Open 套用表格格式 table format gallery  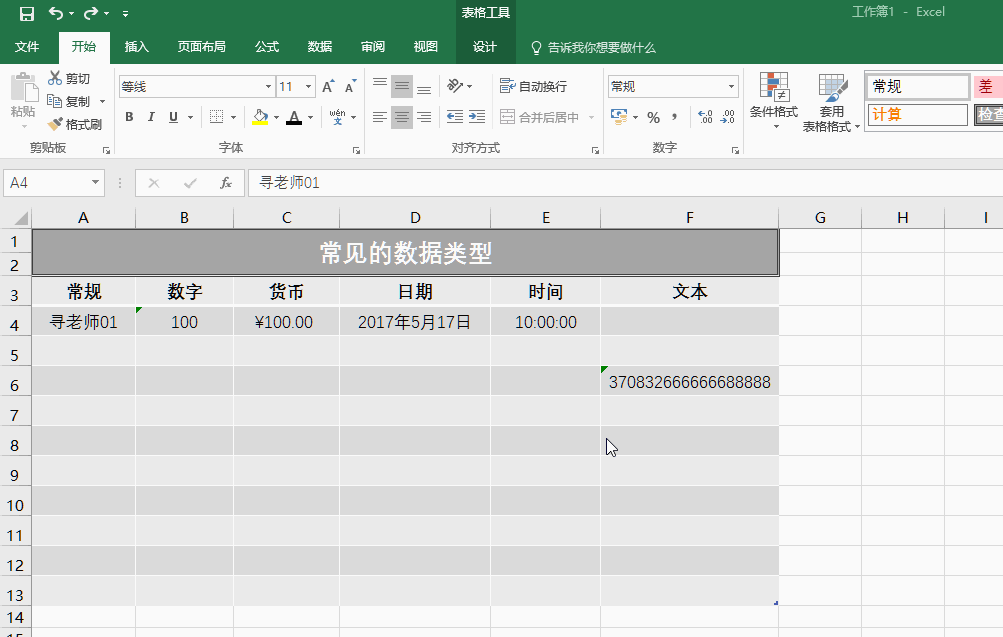point(832,102)
